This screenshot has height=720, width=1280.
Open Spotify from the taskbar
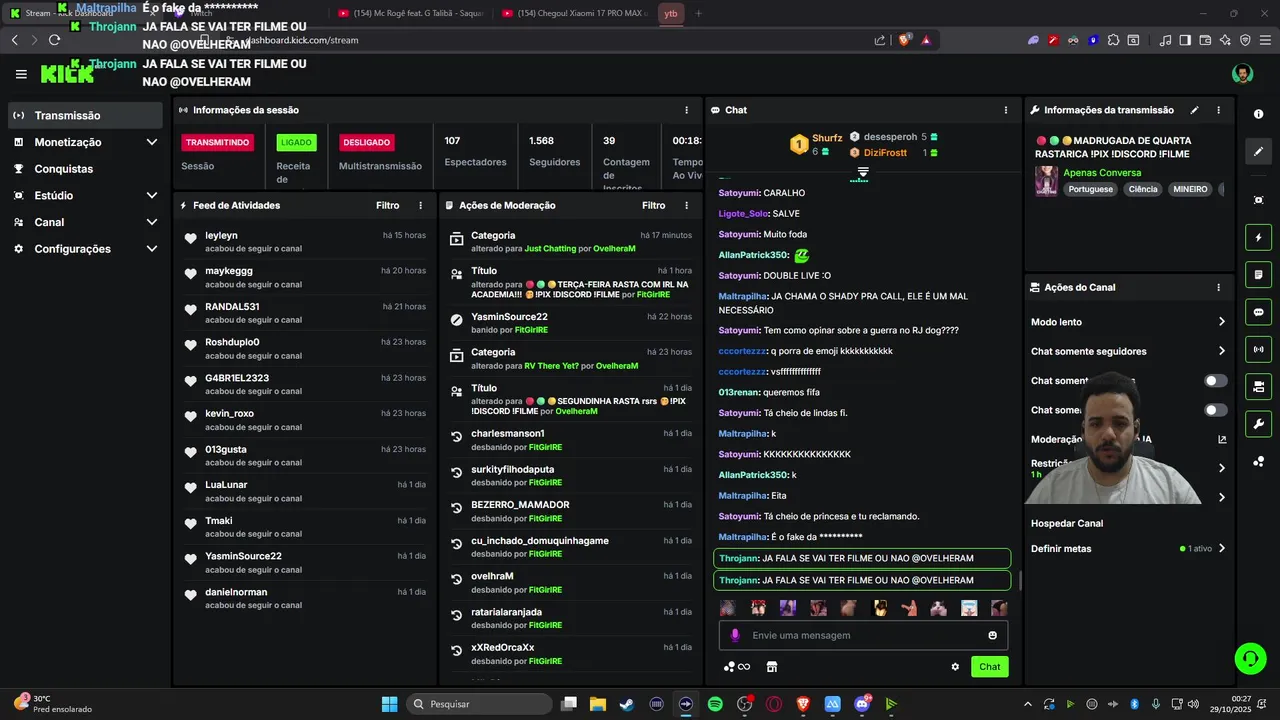(715, 704)
